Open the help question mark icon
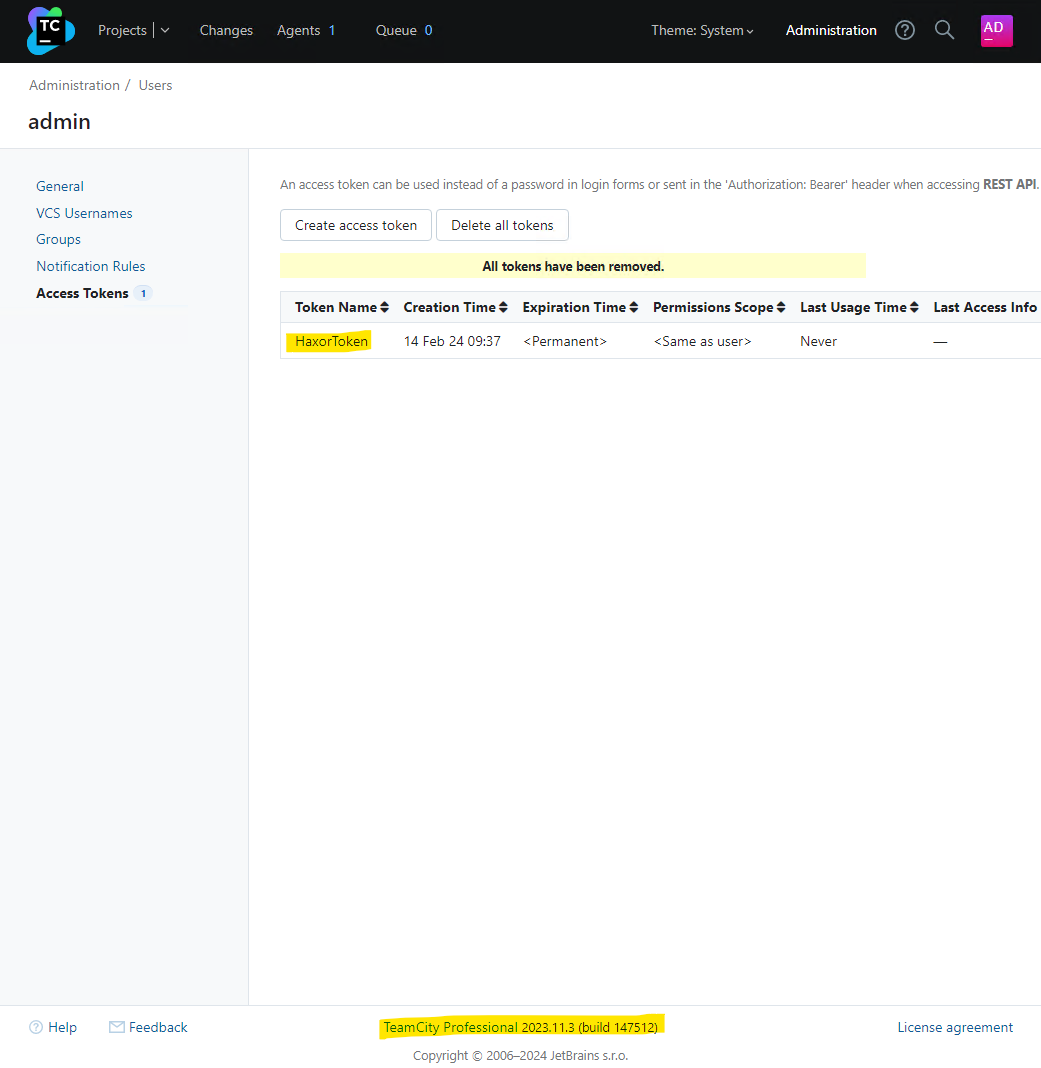 905,30
